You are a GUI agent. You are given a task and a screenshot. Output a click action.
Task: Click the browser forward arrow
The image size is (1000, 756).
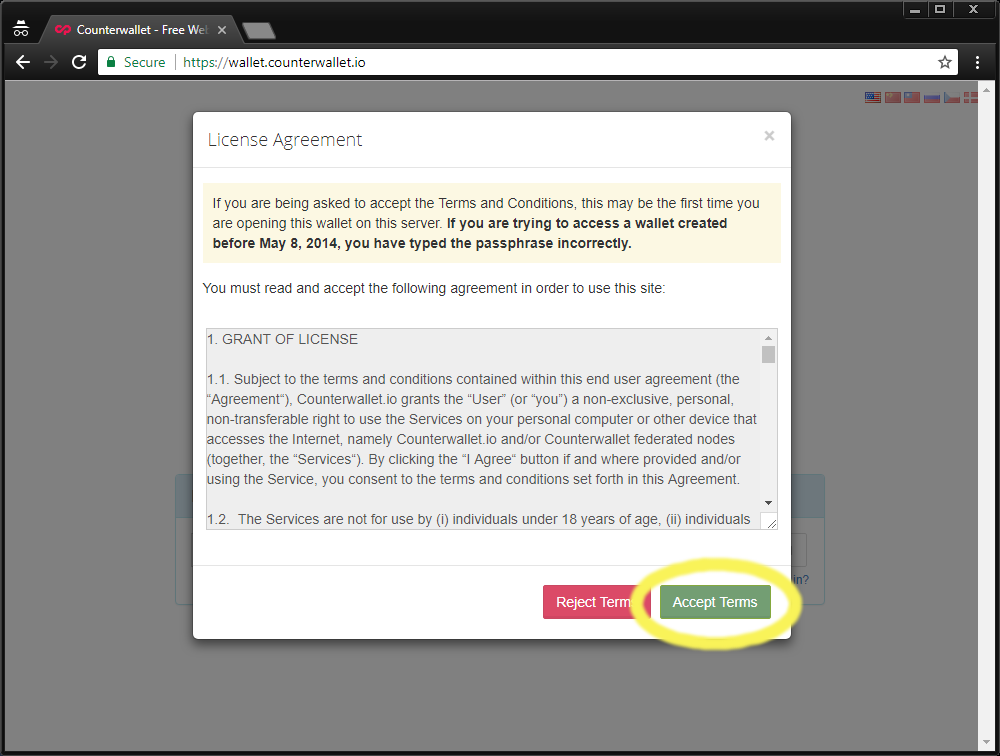(x=51, y=62)
